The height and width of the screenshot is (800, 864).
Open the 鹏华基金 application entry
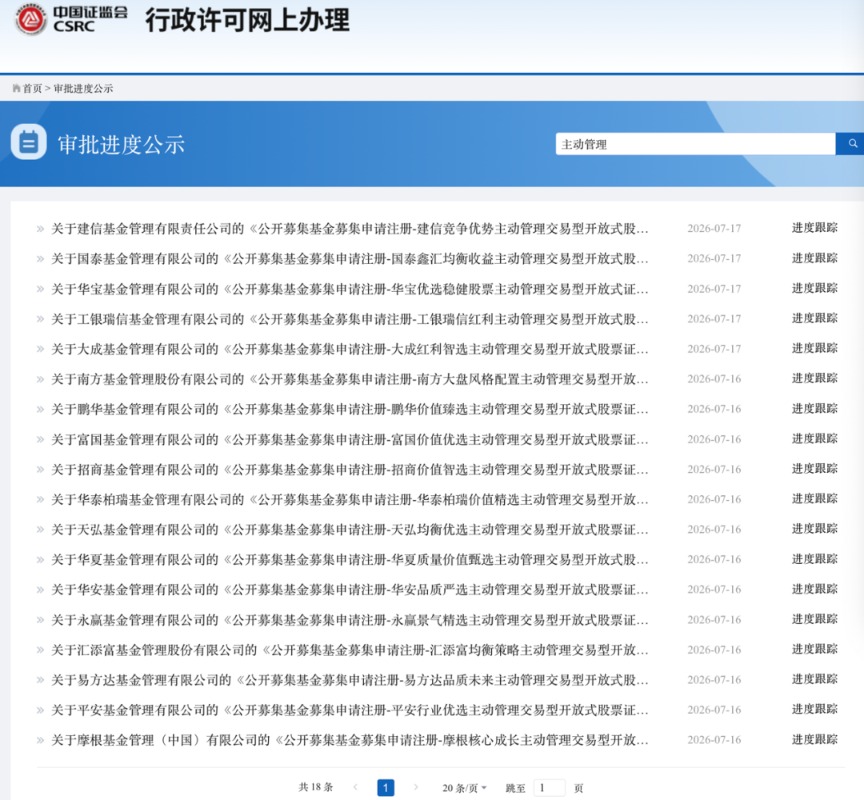(350, 409)
